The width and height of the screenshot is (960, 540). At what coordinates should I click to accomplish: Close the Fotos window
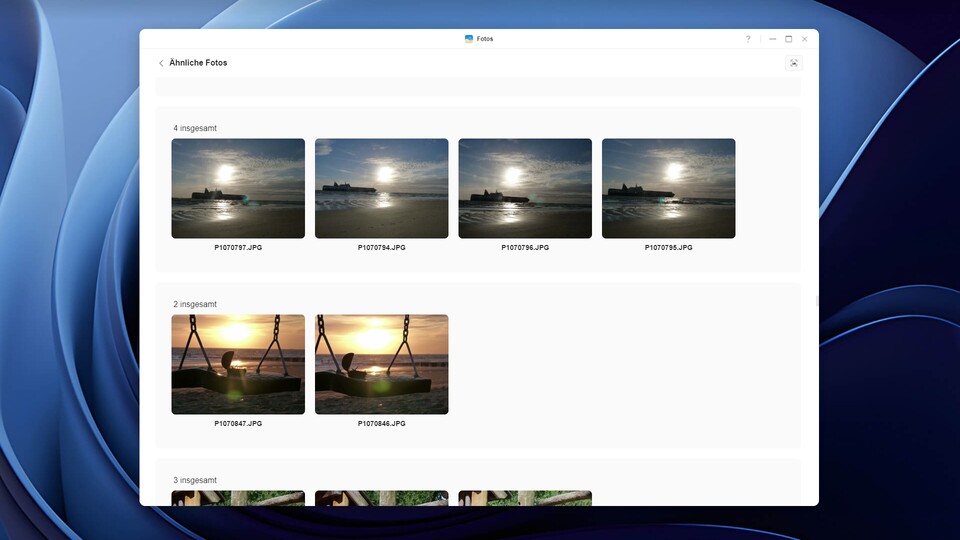pyautogui.click(x=805, y=39)
